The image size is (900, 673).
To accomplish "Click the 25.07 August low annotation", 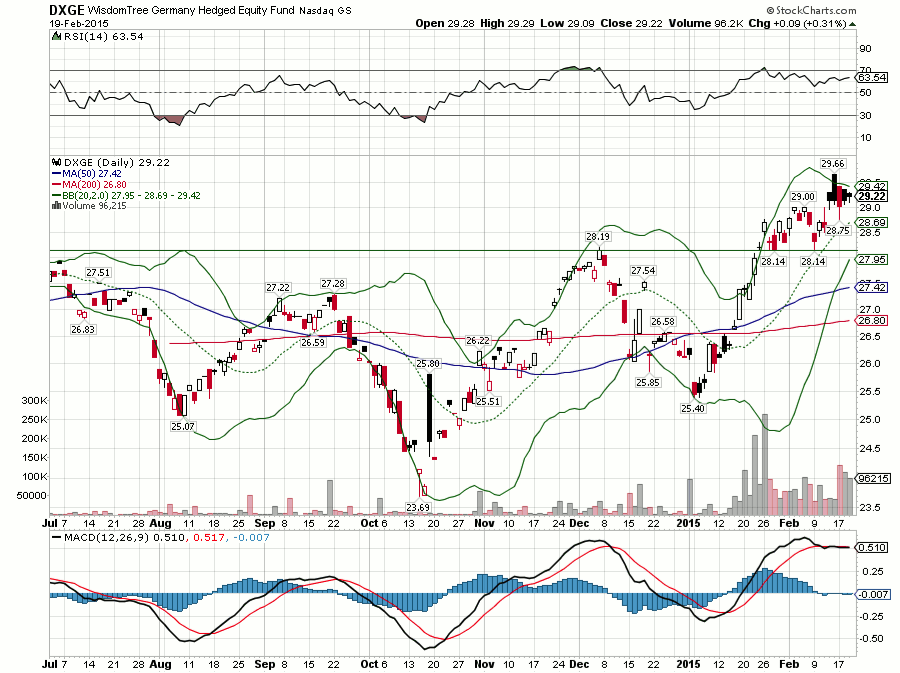I will coord(183,426).
